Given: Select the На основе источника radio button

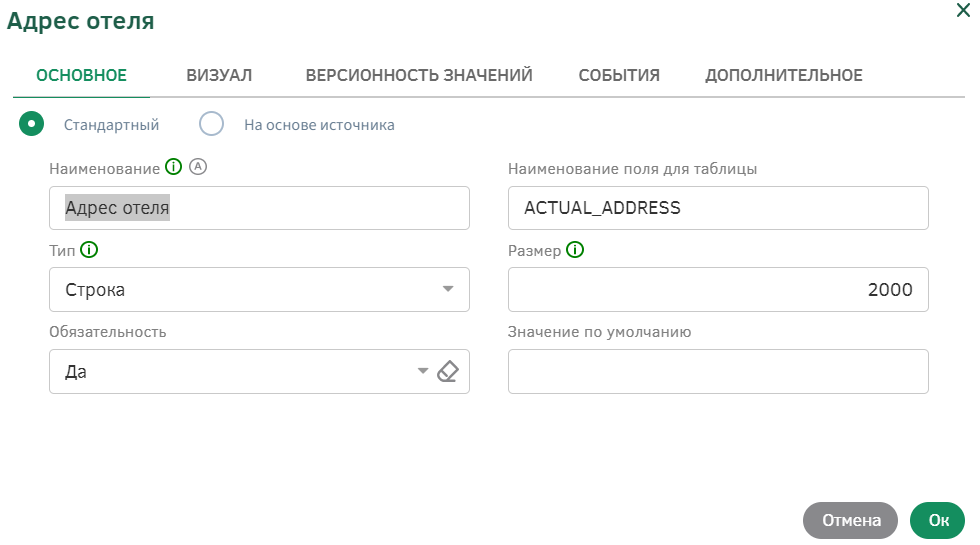Looking at the screenshot, I should coord(211,124).
